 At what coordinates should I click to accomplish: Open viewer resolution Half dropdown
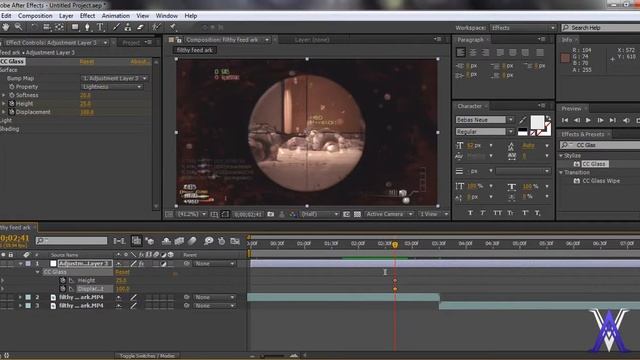click(319, 214)
